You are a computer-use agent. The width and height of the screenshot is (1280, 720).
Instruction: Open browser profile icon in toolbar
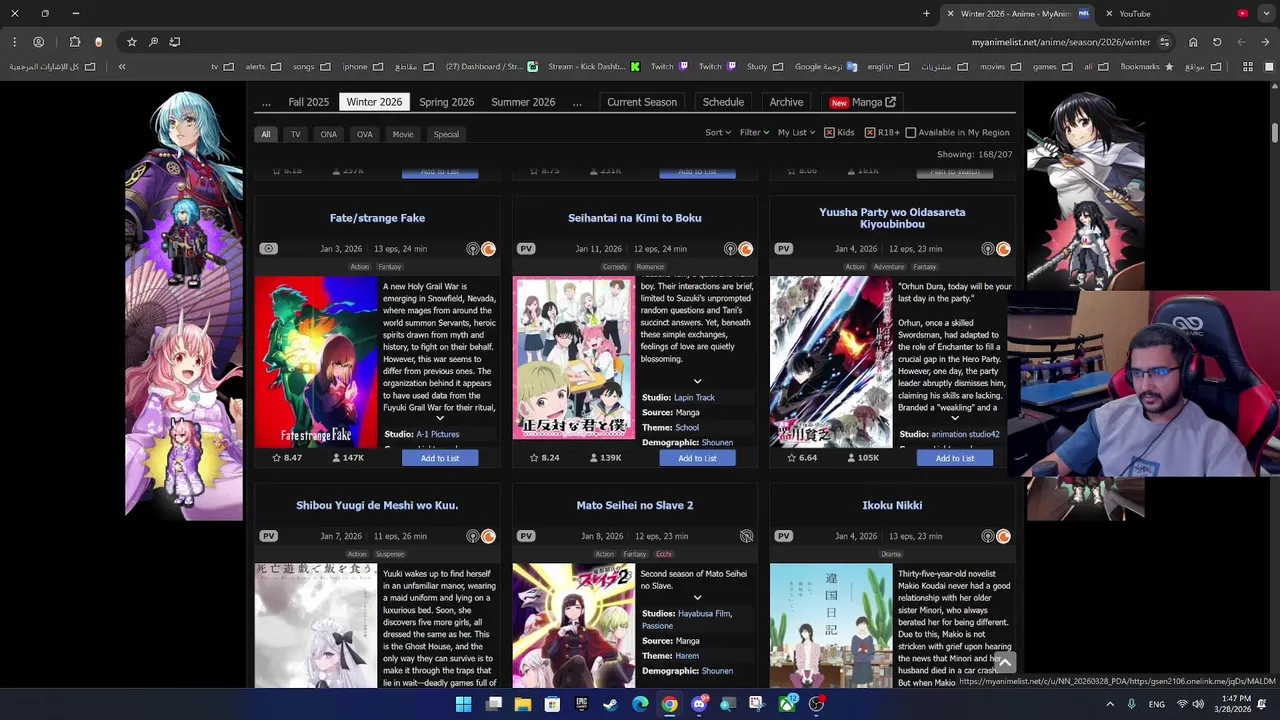point(38,42)
